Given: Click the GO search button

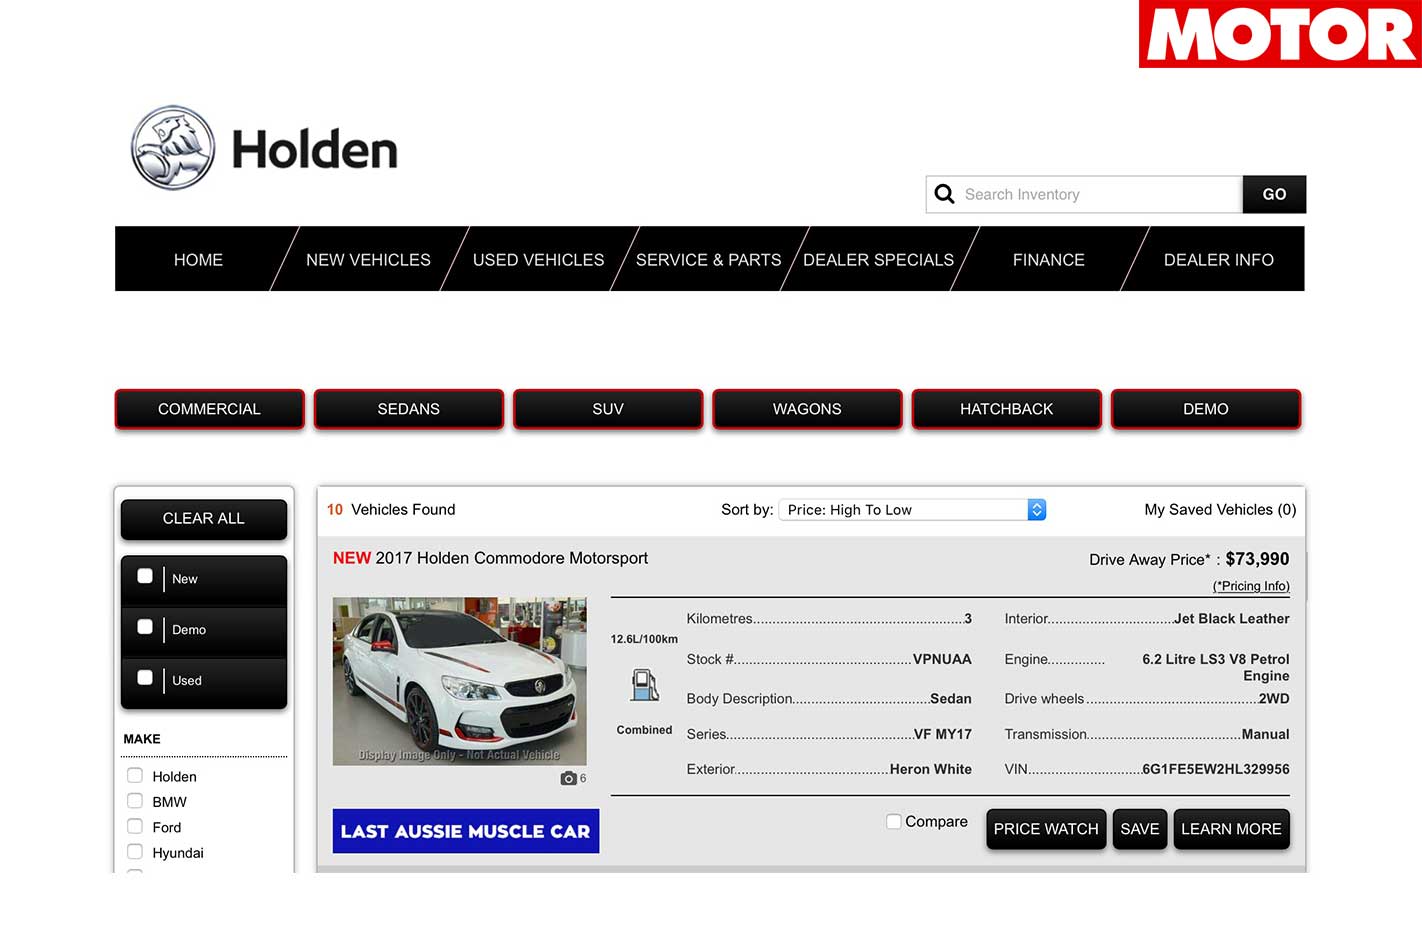Looking at the screenshot, I should [1274, 194].
